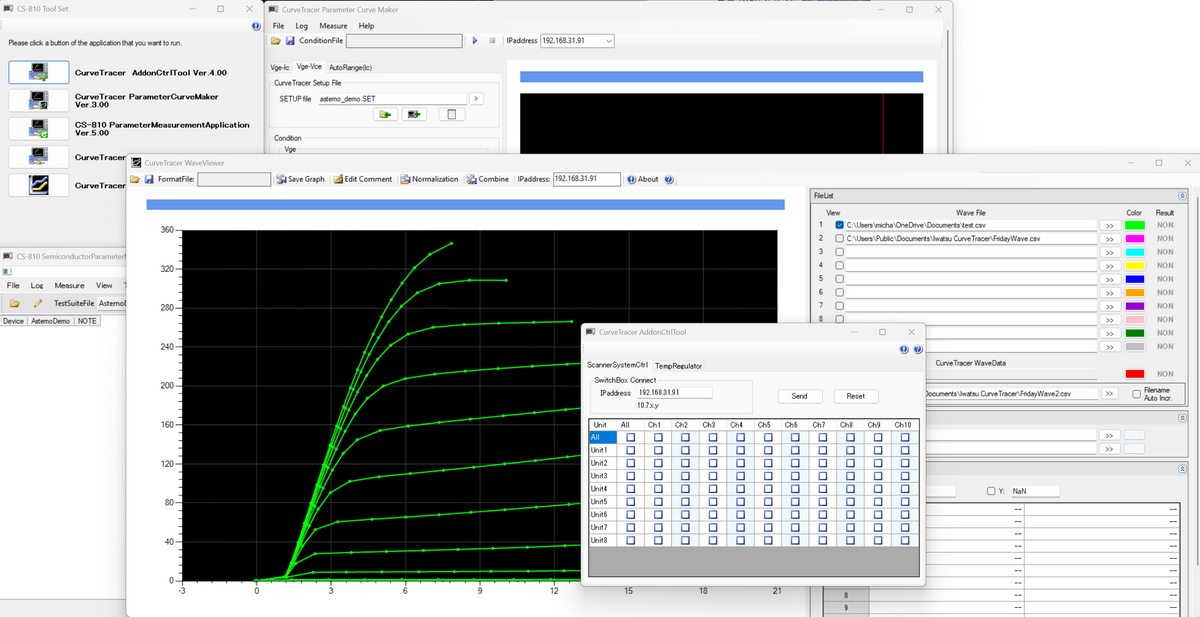This screenshot has height=617, width=1200.
Task: Click save disk icon in WaveViewer toolbar
Action: click(x=149, y=179)
